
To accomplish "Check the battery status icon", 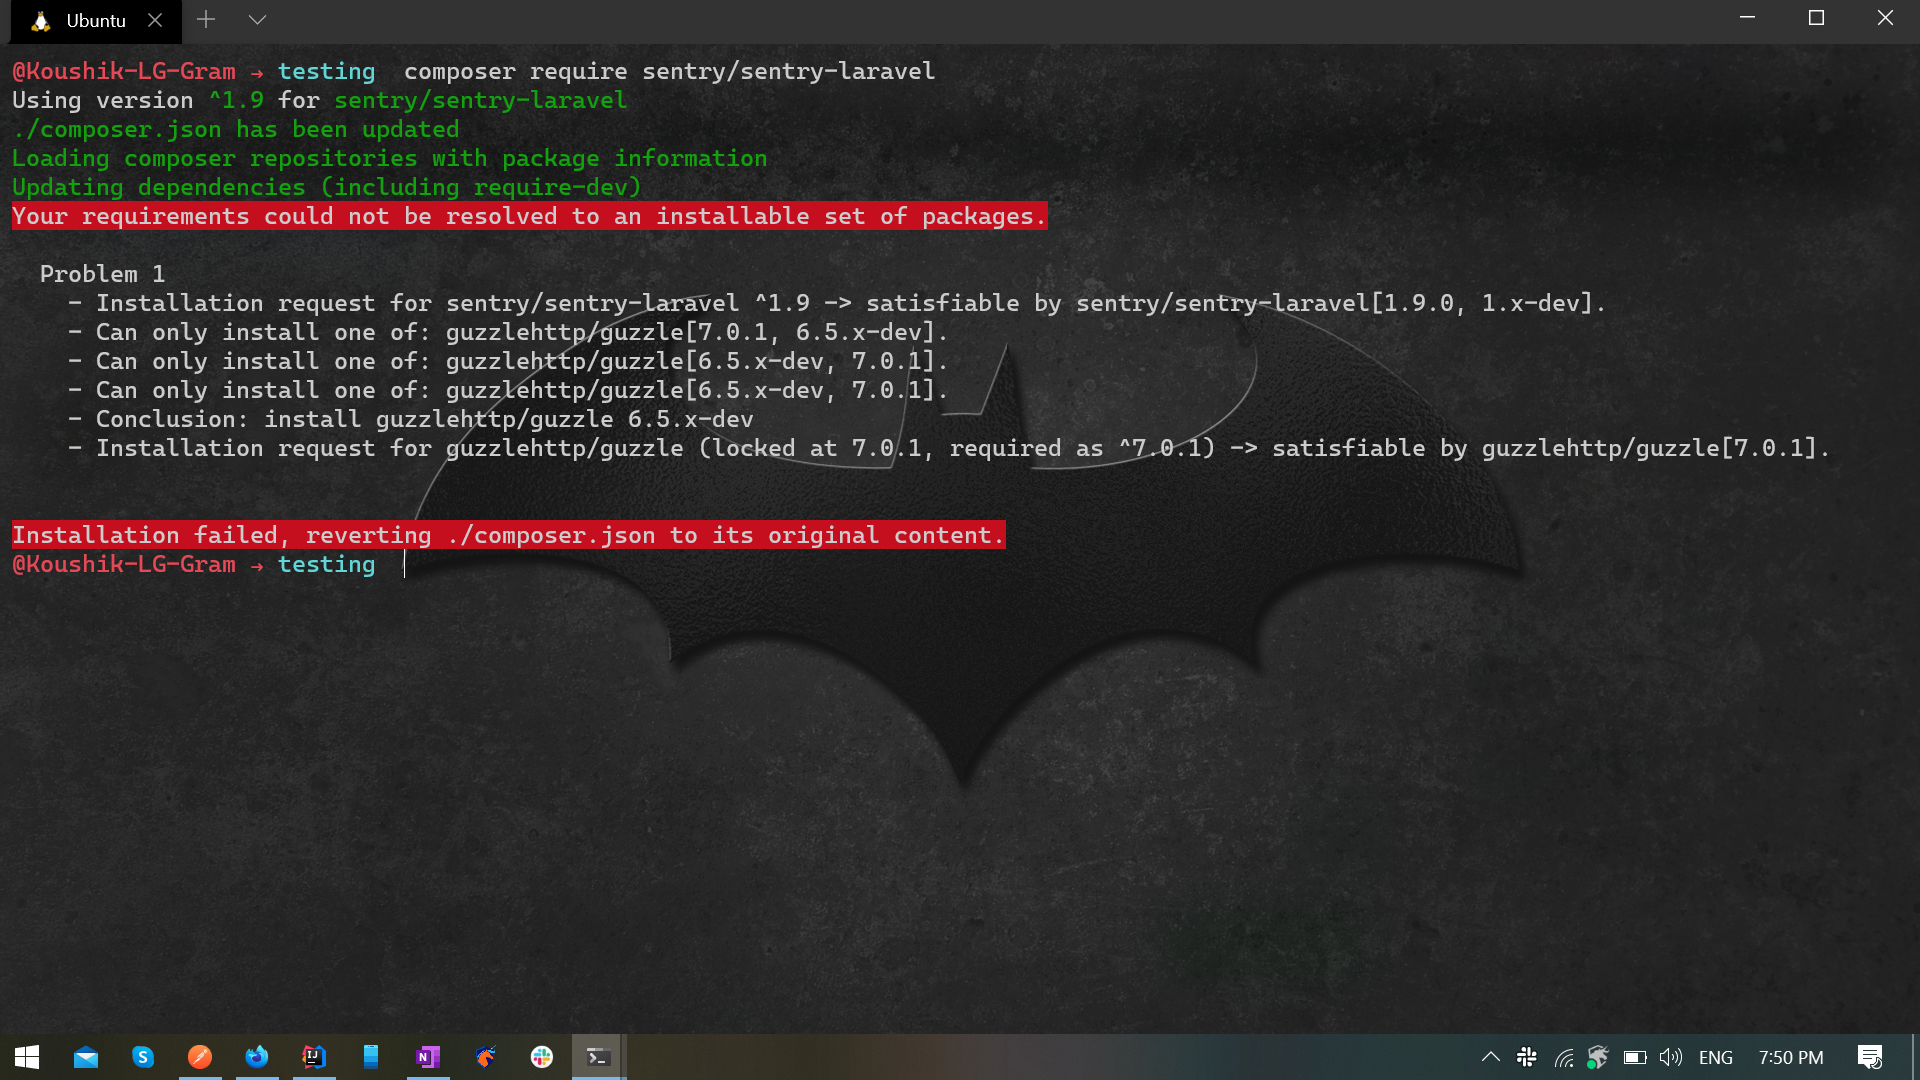I will click(x=1637, y=1057).
